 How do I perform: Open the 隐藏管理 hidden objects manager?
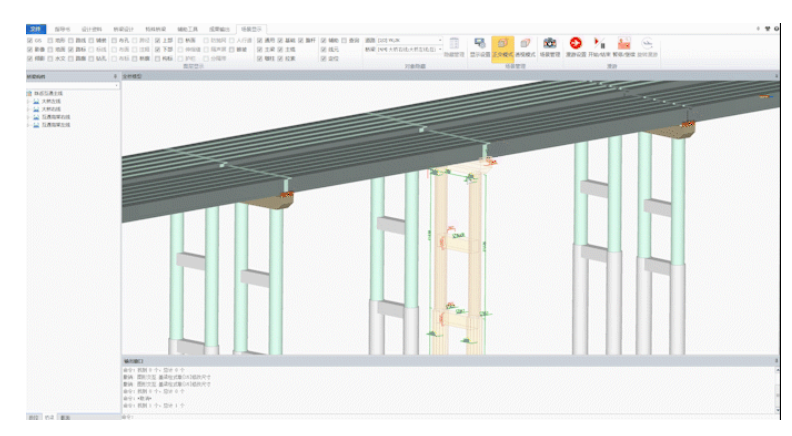[x=454, y=47]
